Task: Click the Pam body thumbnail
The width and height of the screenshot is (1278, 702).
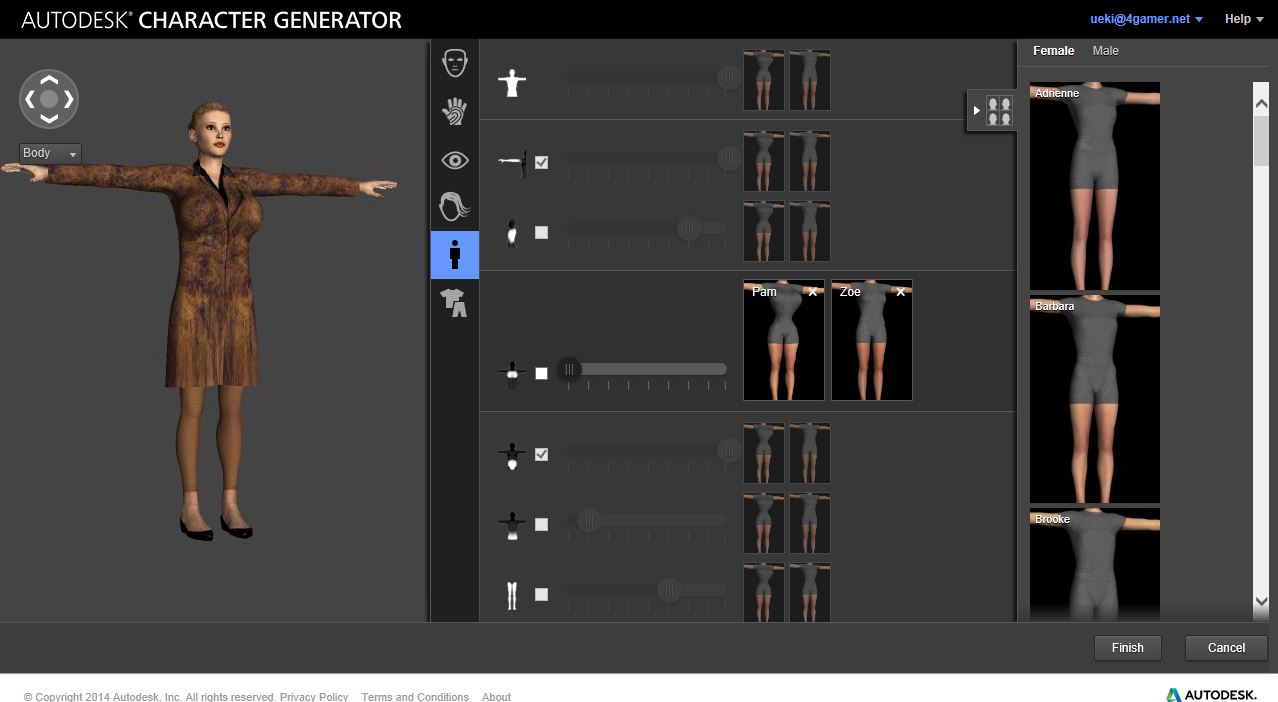Action: tap(784, 340)
